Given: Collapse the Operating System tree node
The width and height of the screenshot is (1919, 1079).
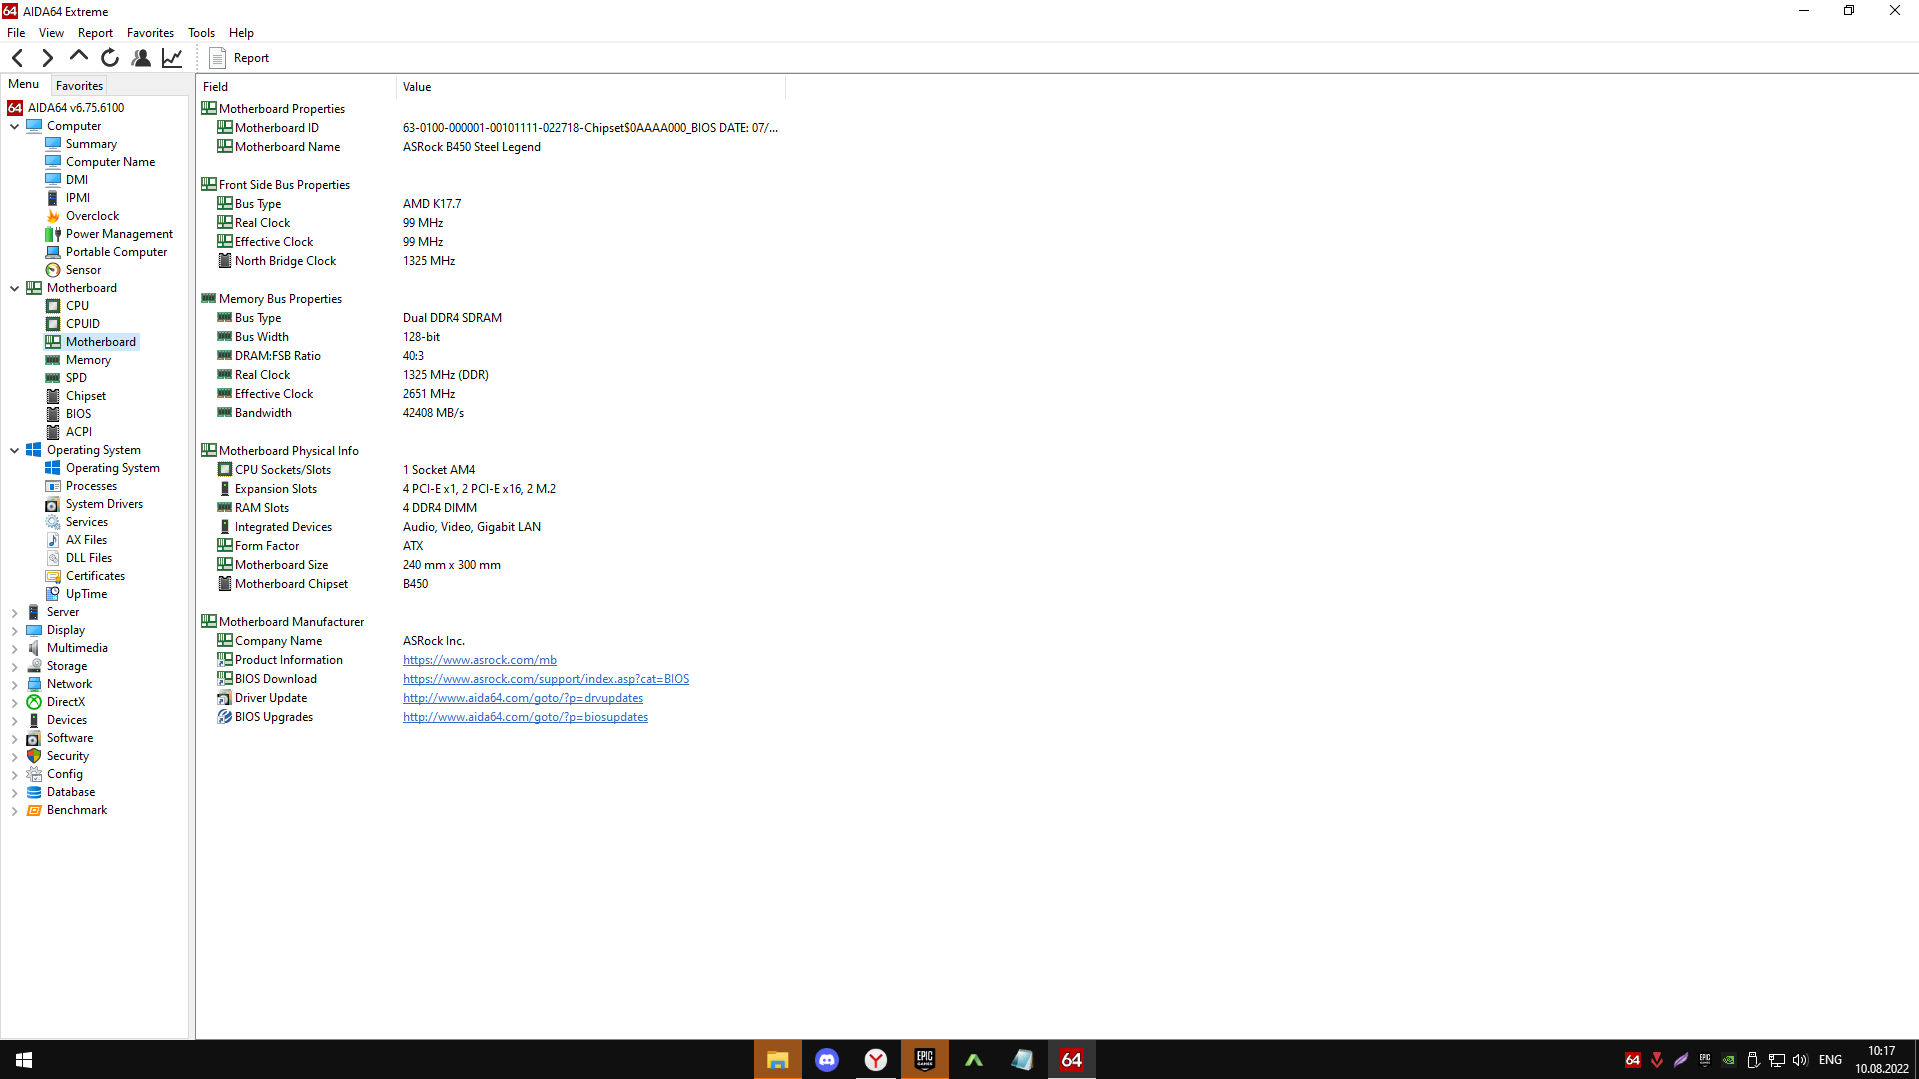Looking at the screenshot, I should coord(15,450).
